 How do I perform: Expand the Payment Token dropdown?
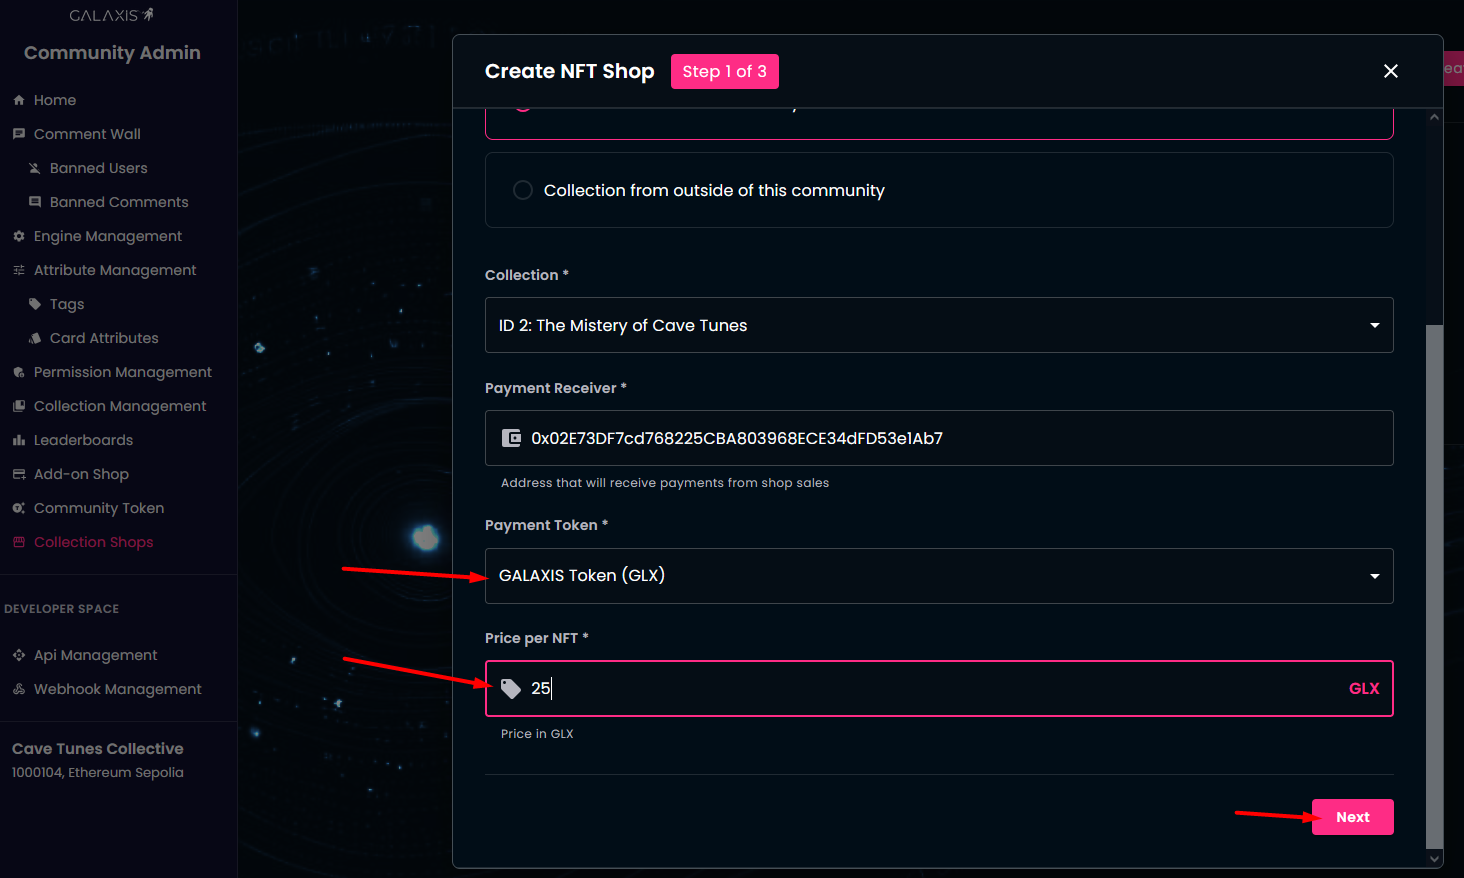(x=938, y=576)
